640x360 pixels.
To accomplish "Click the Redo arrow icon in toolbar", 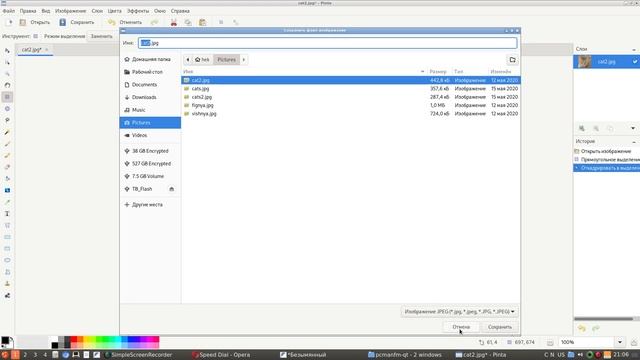I will click(154, 22).
